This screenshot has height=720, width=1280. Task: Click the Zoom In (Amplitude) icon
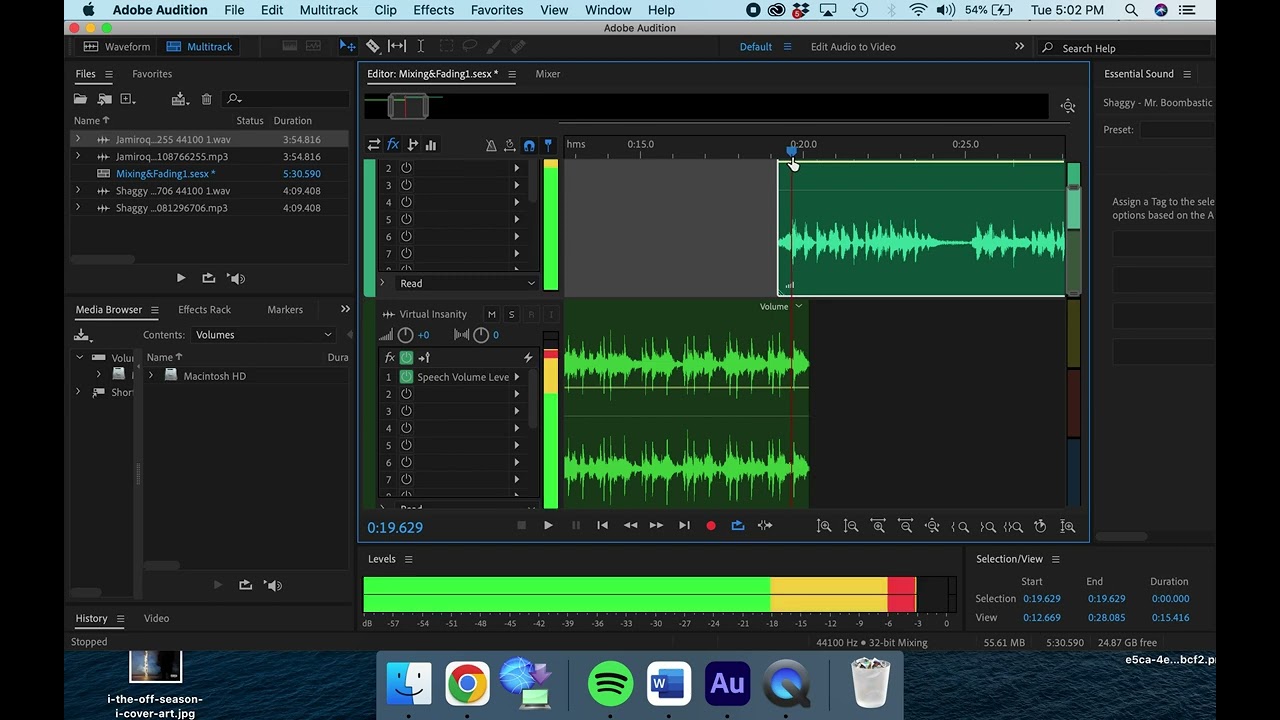click(x=824, y=526)
